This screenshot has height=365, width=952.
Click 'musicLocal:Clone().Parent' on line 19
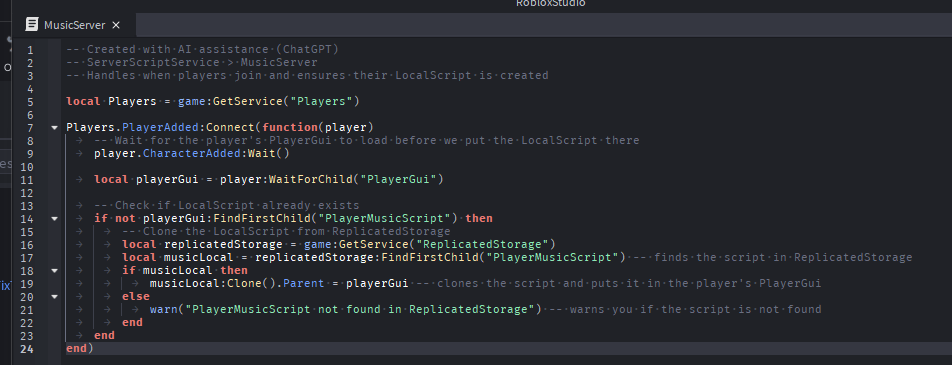point(237,284)
